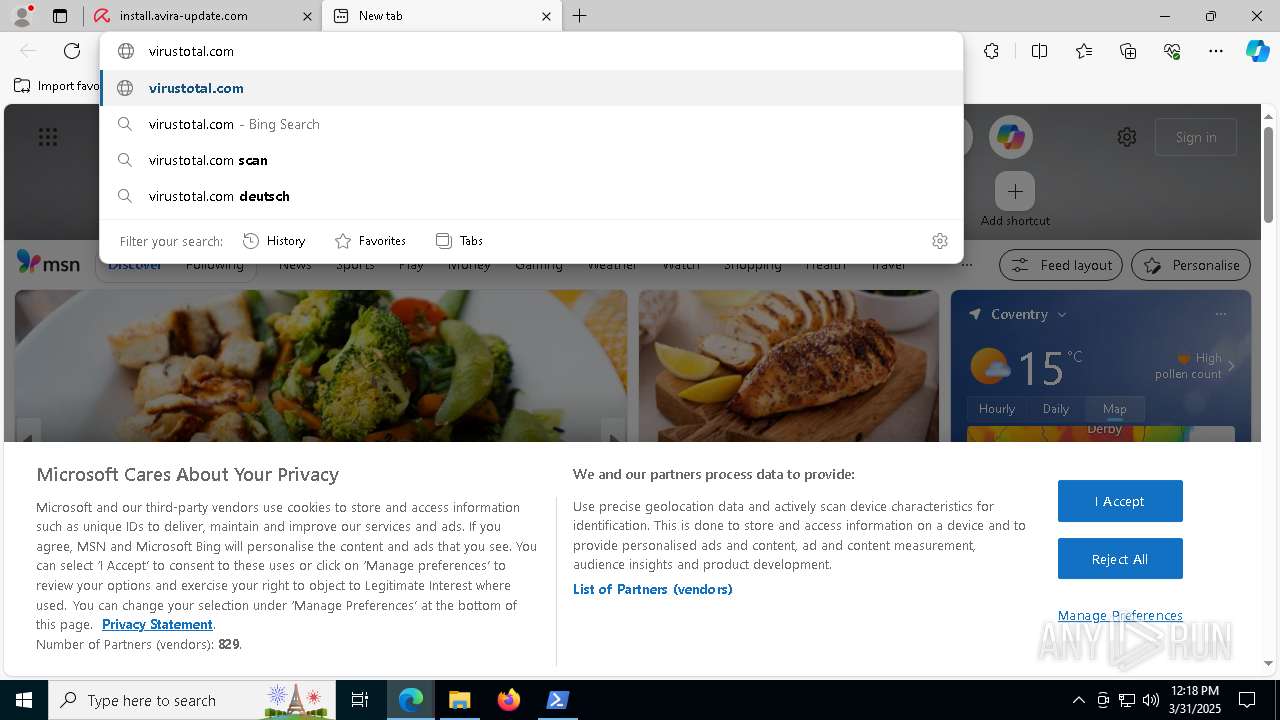This screenshot has width=1280, height=720.
Task: Select the virustotal.com site suggestion
Action: point(532,88)
